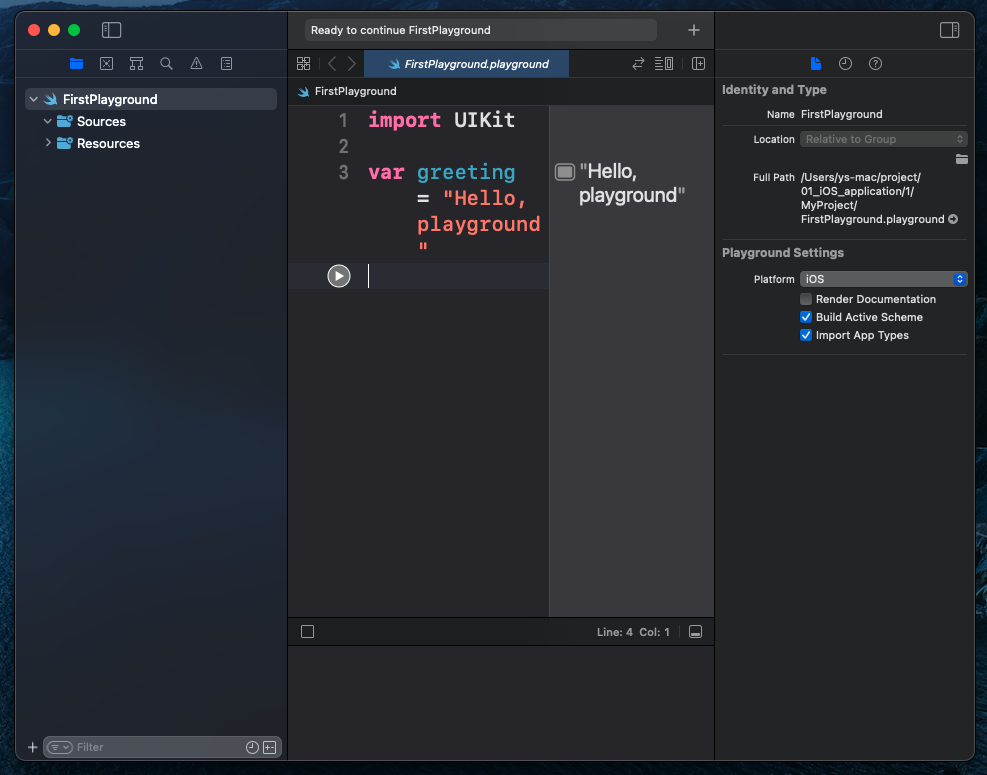Stop playground execution square button
987x775 pixels.
pyautogui.click(x=307, y=631)
